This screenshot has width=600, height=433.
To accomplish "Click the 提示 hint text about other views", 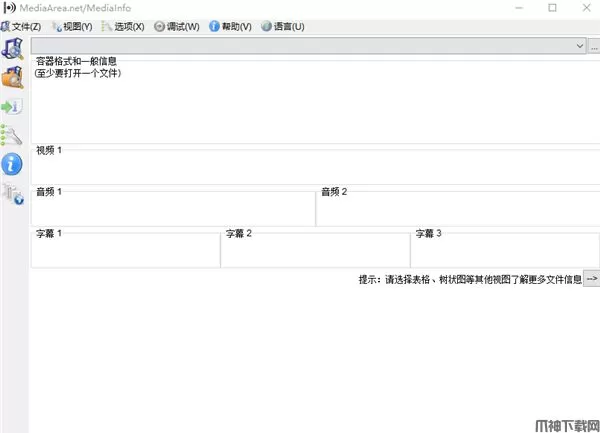I will tap(470, 280).
